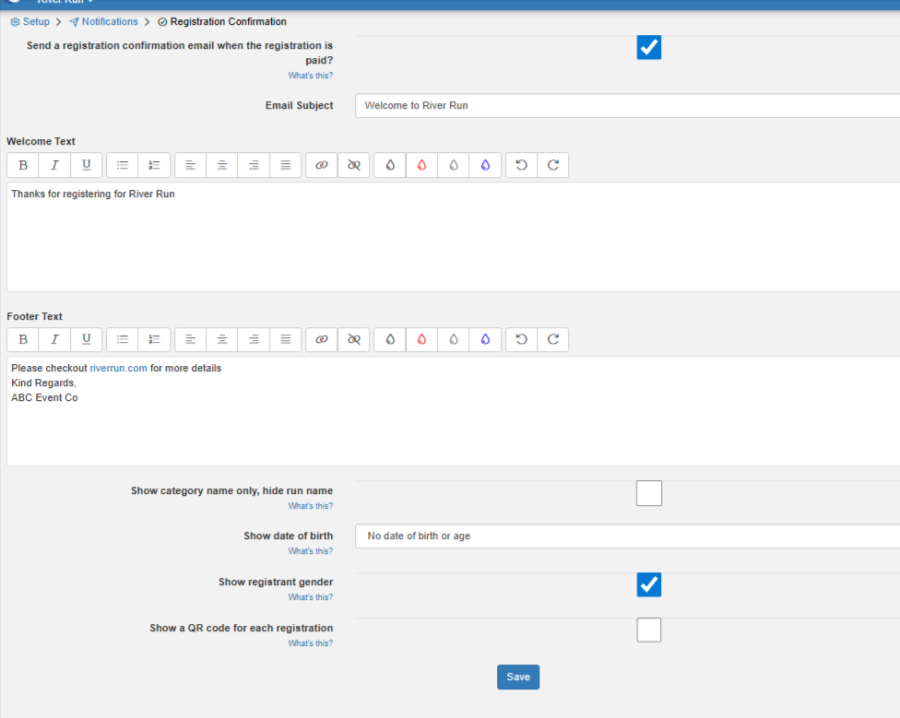900x718 pixels.
Task: Align left in Welcome Text toolbar
Action: (190, 165)
